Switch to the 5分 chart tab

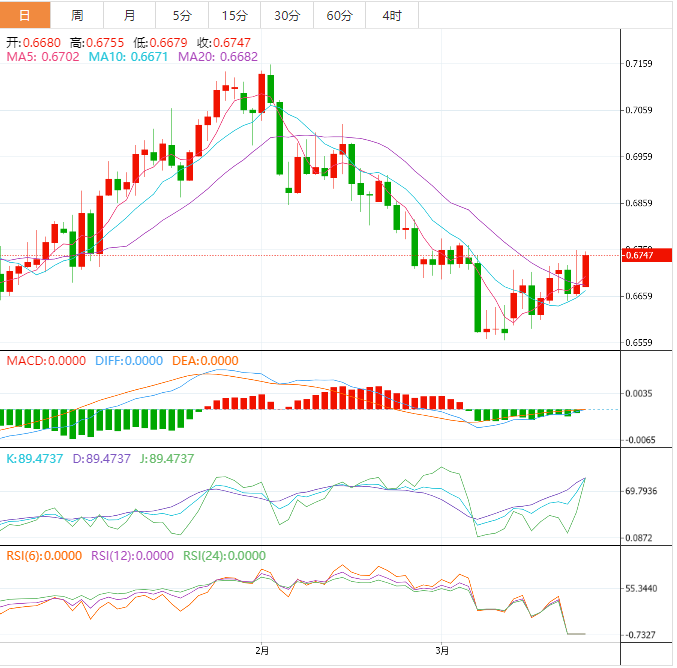(182, 15)
